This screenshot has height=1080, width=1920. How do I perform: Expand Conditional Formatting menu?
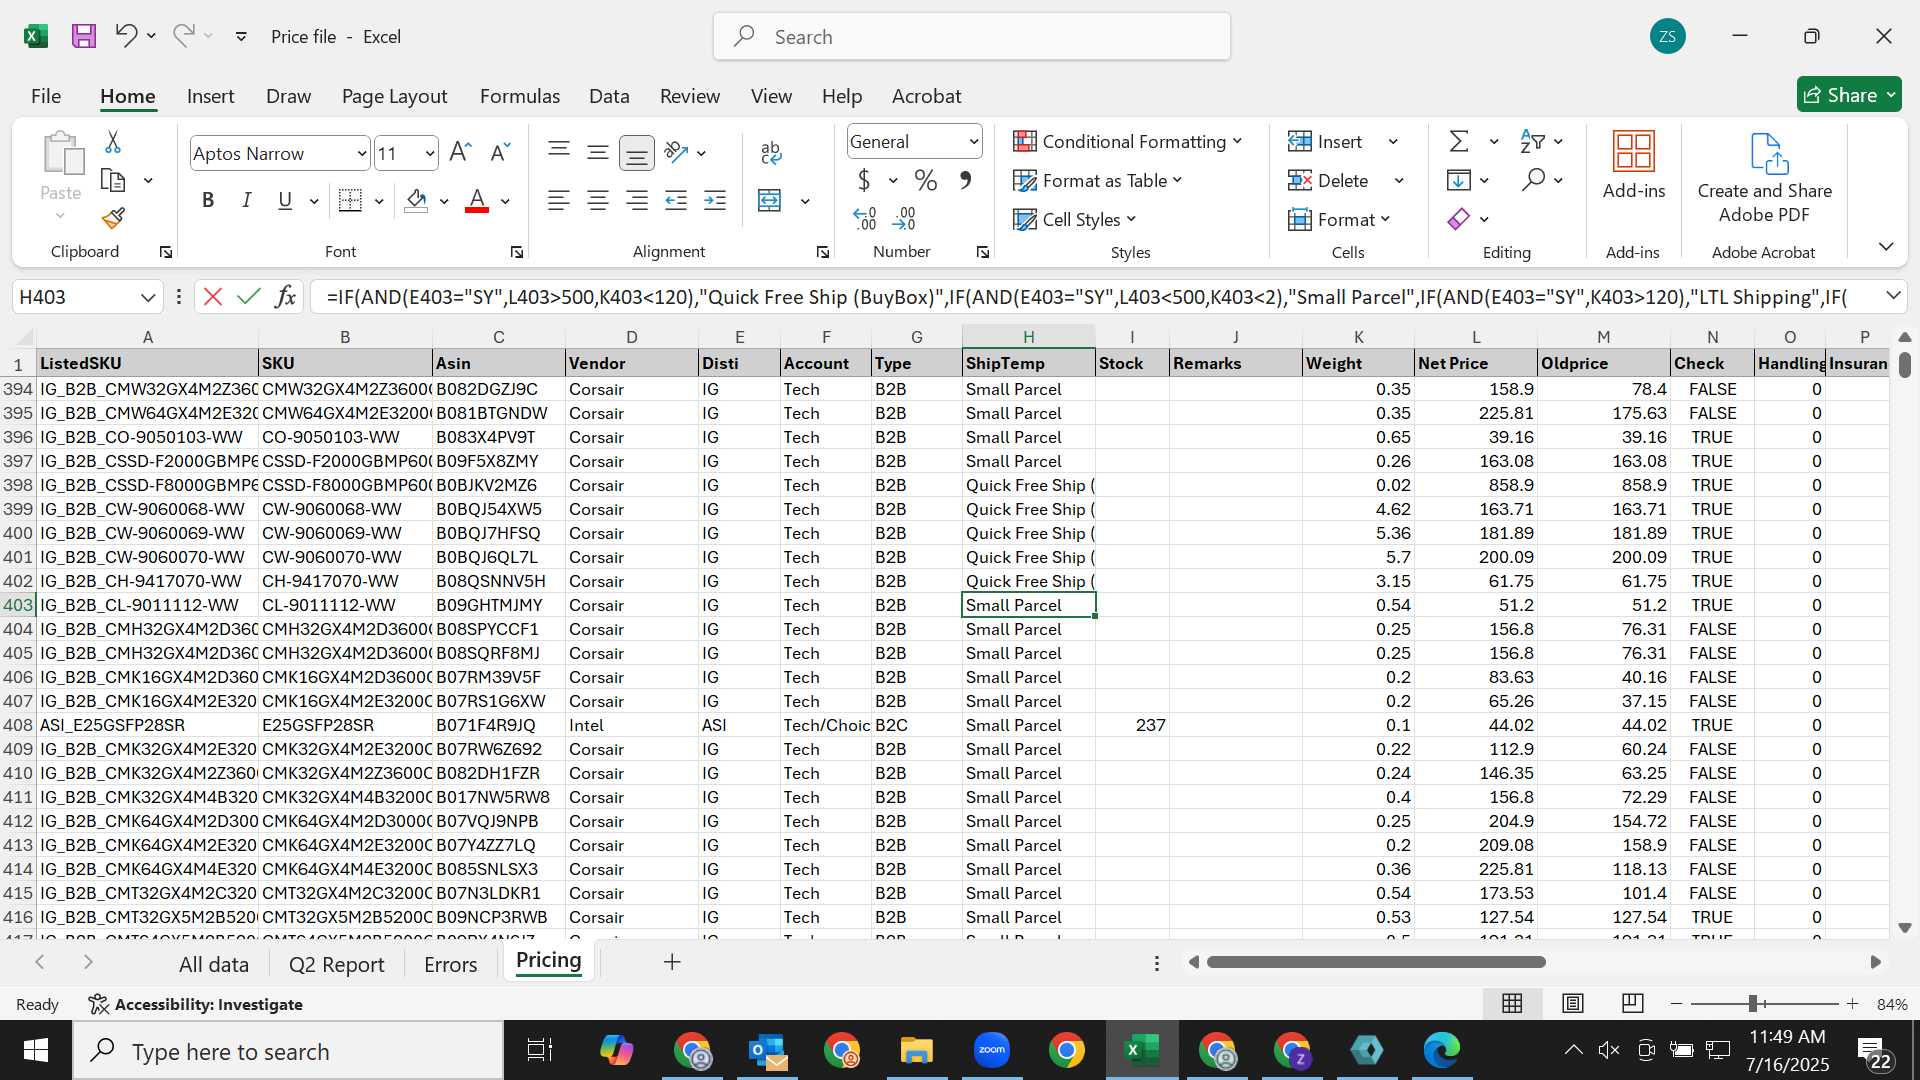pos(1237,141)
